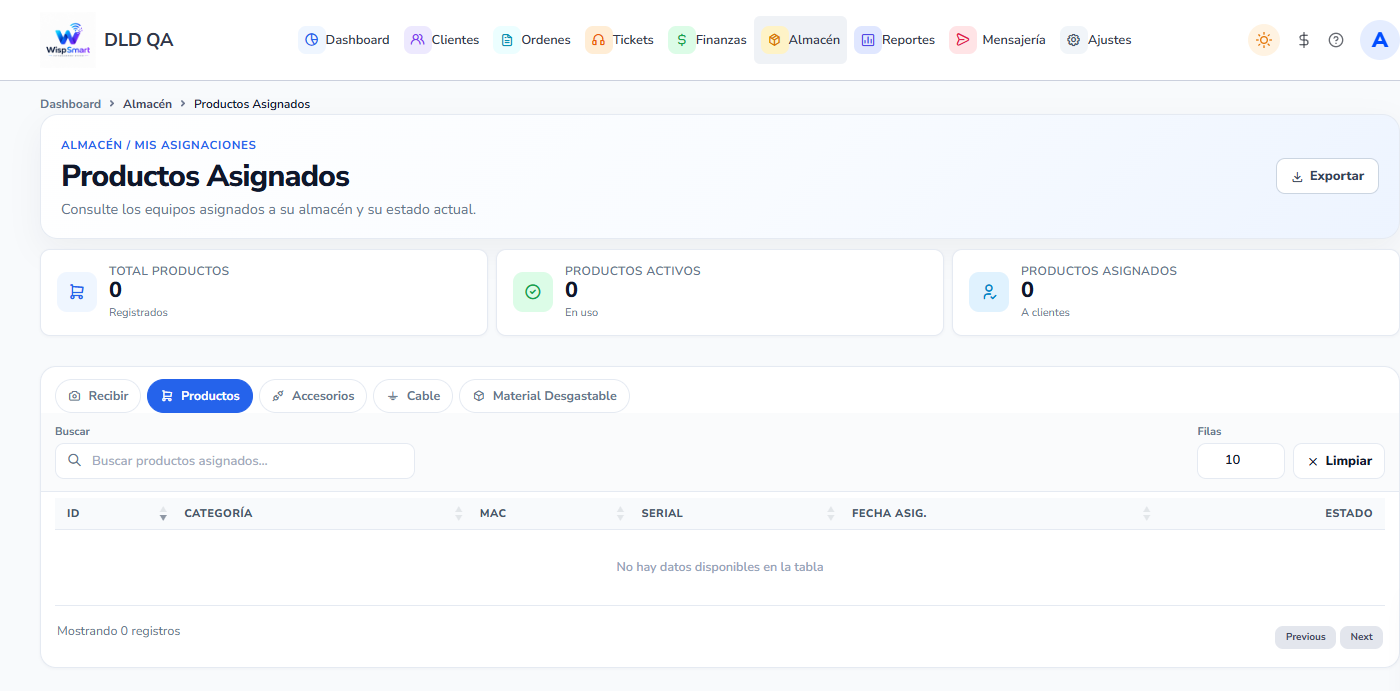Sort table by Serial column
The width and height of the screenshot is (1400, 691).
coord(735,513)
